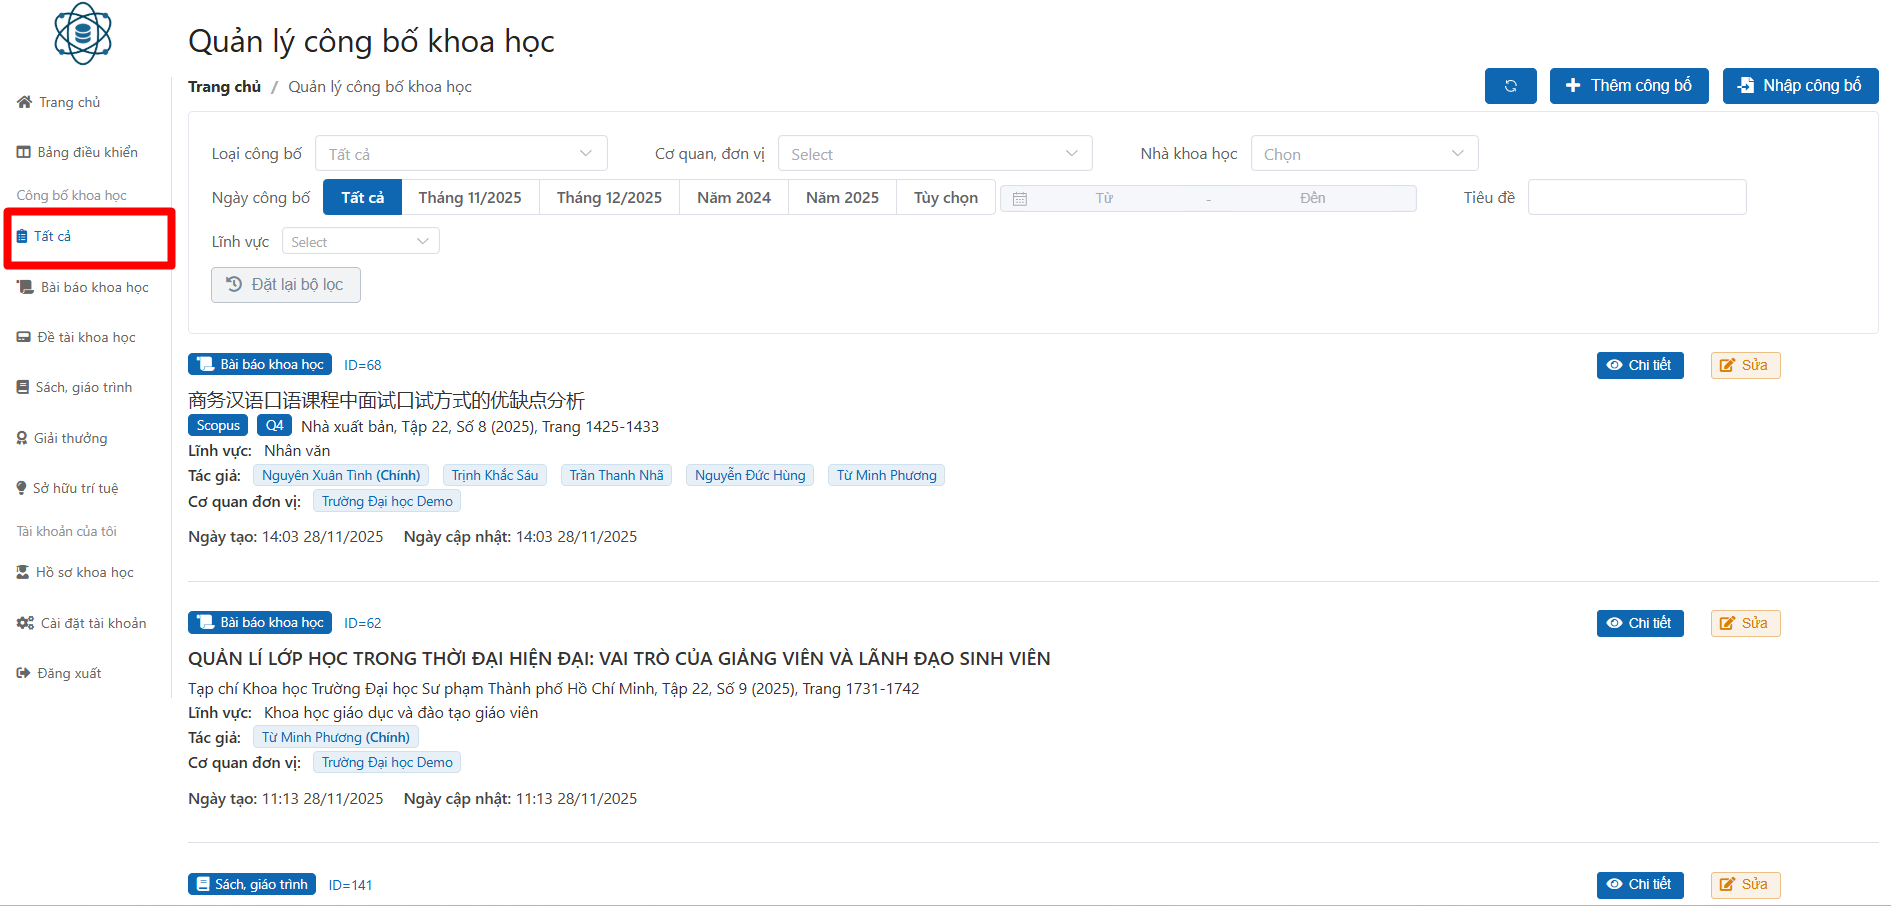Expand the Lĩnh vực select box
1891x906 pixels.
360,242
